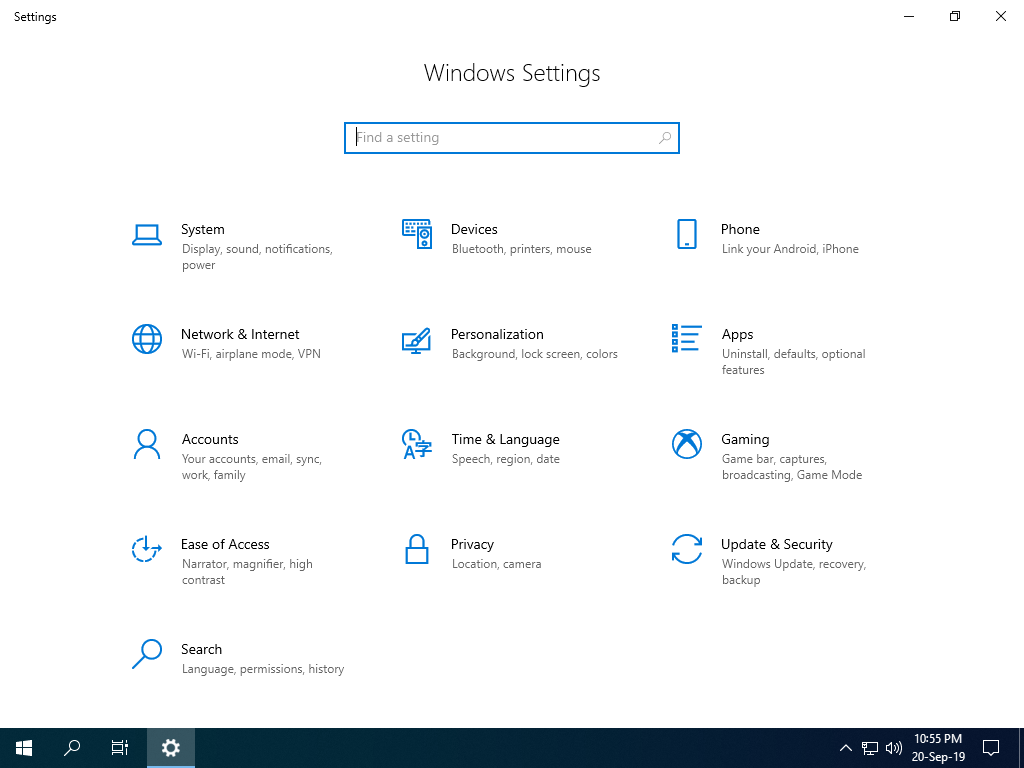Focus the Find a setting search field
Image resolution: width=1024 pixels, height=768 pixels.
(512, 138)
